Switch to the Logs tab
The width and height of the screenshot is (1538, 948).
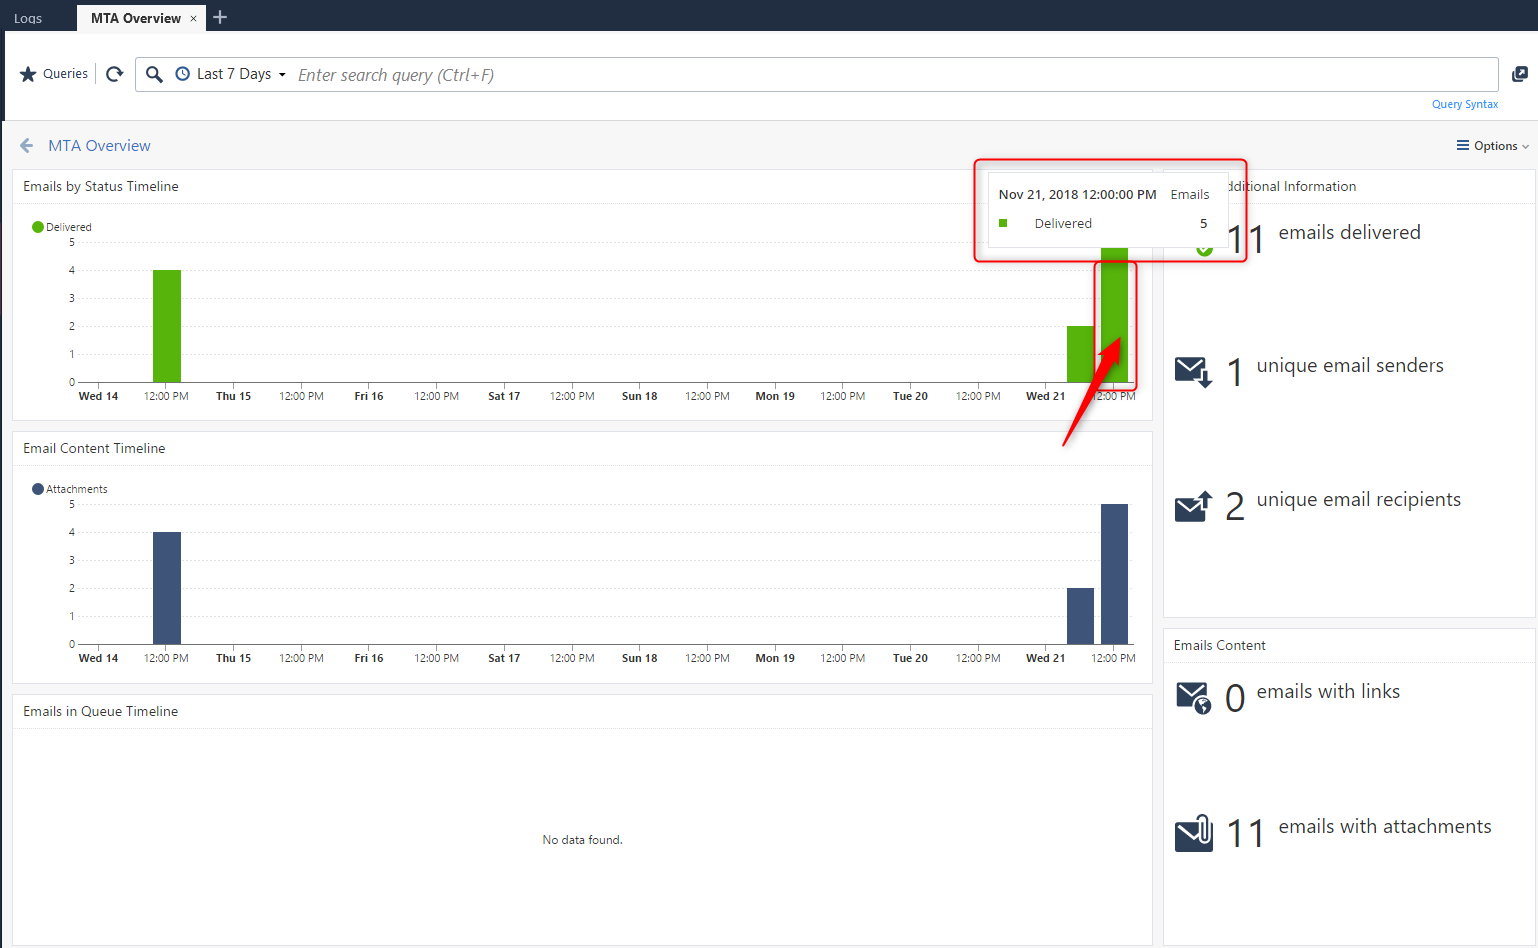(x=28, y=18)
